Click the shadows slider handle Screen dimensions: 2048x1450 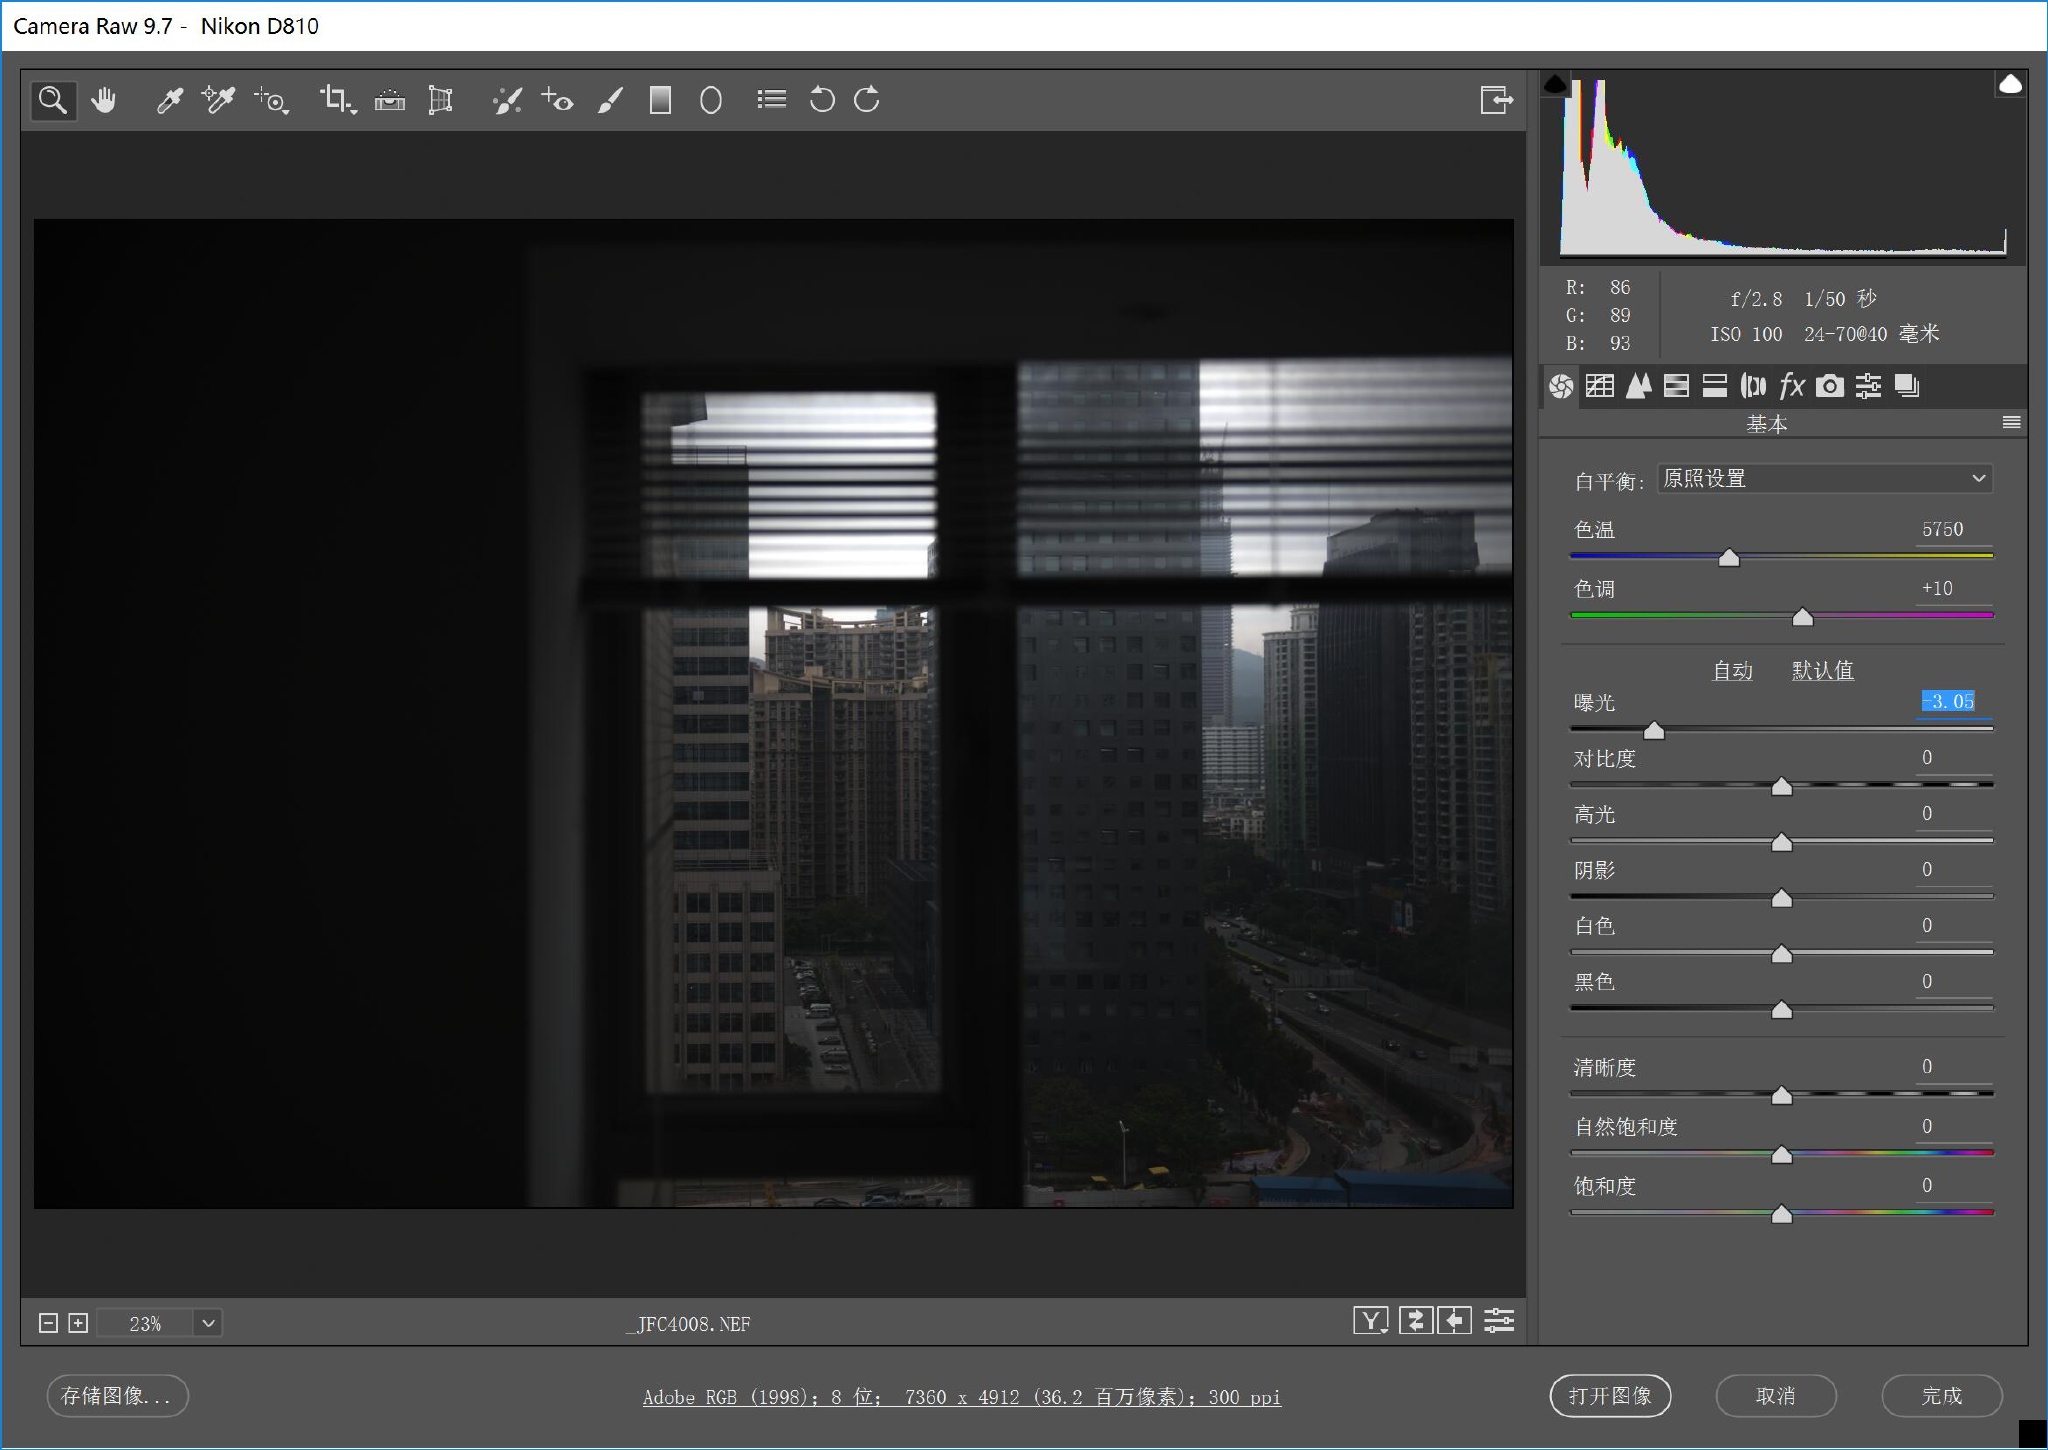1782,899
